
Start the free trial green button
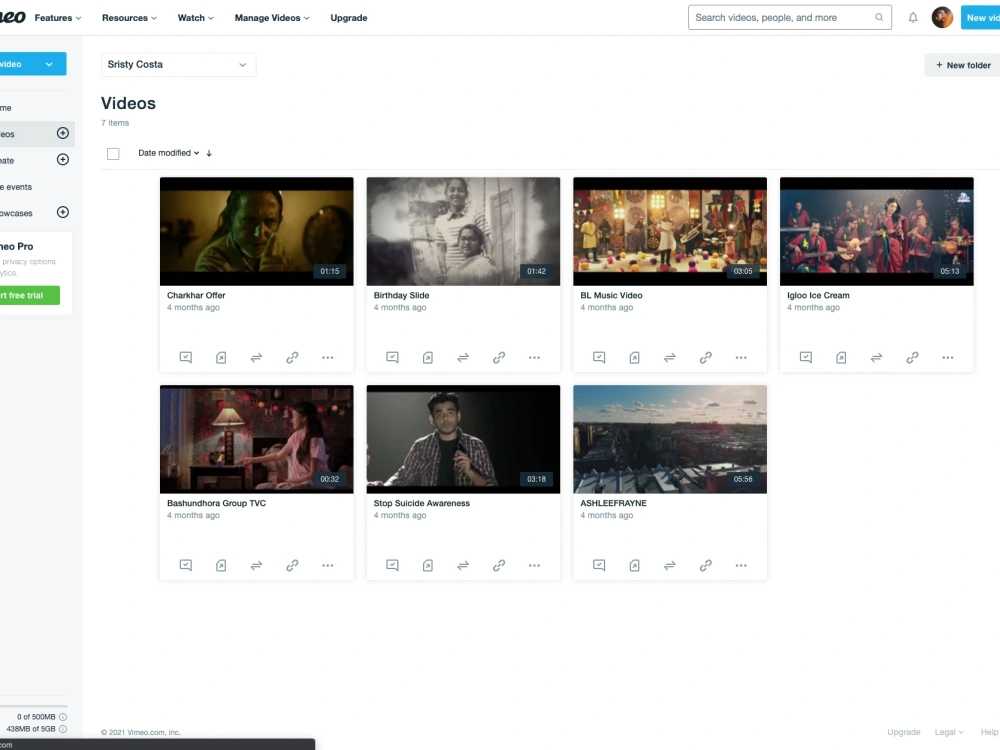coord(29,295)
